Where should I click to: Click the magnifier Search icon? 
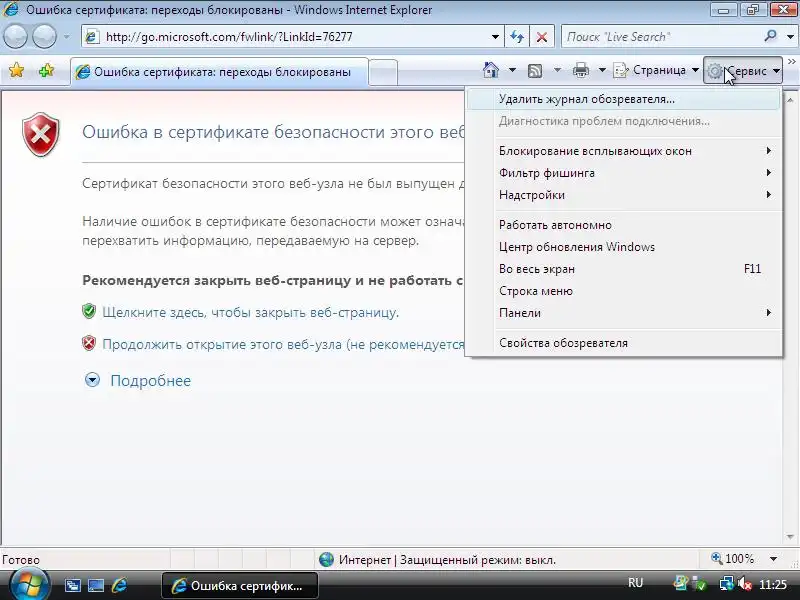click(770, 36)
